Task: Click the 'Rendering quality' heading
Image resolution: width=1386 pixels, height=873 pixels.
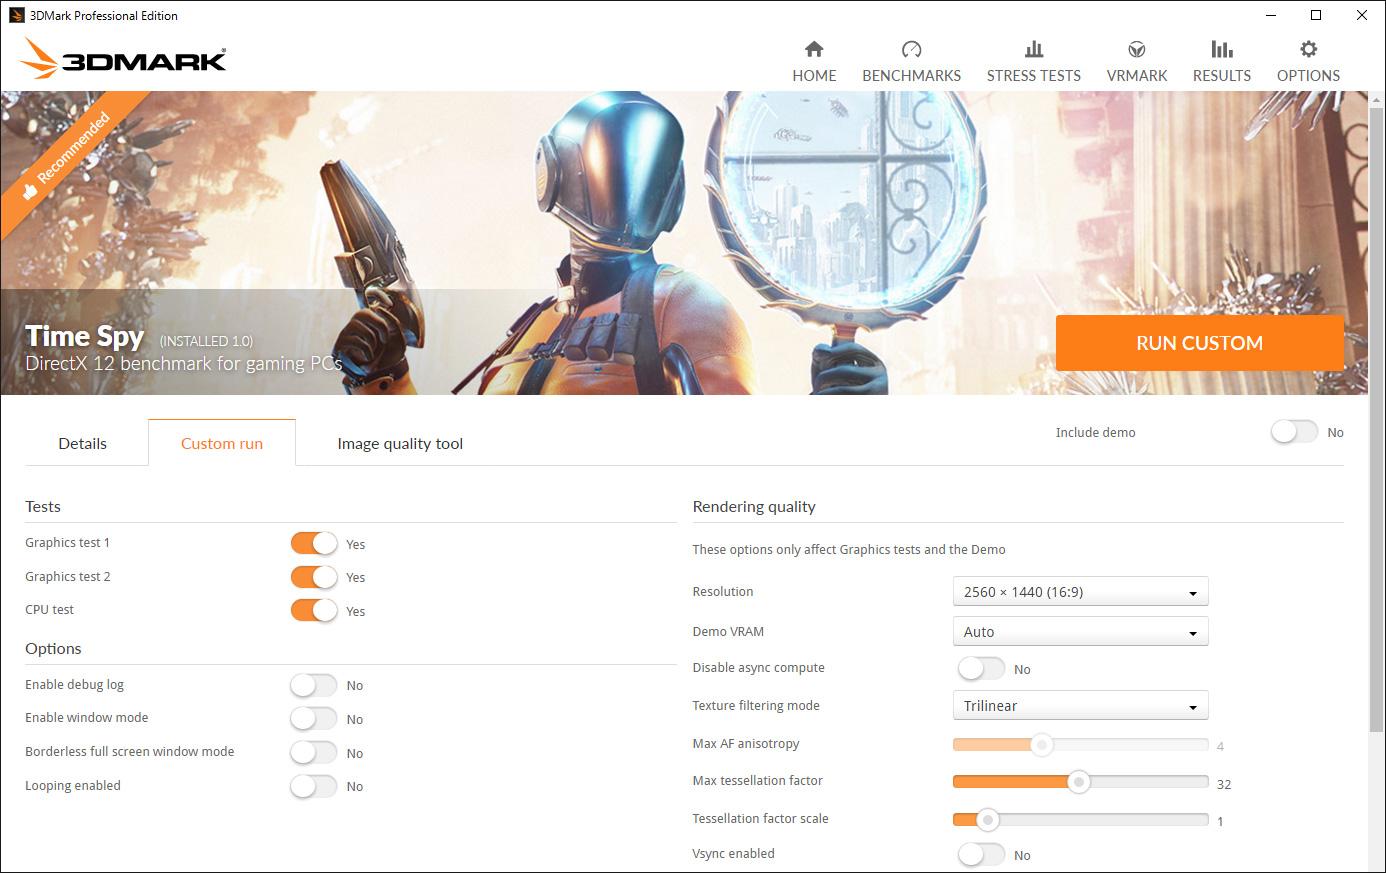Action: (754, 507)
